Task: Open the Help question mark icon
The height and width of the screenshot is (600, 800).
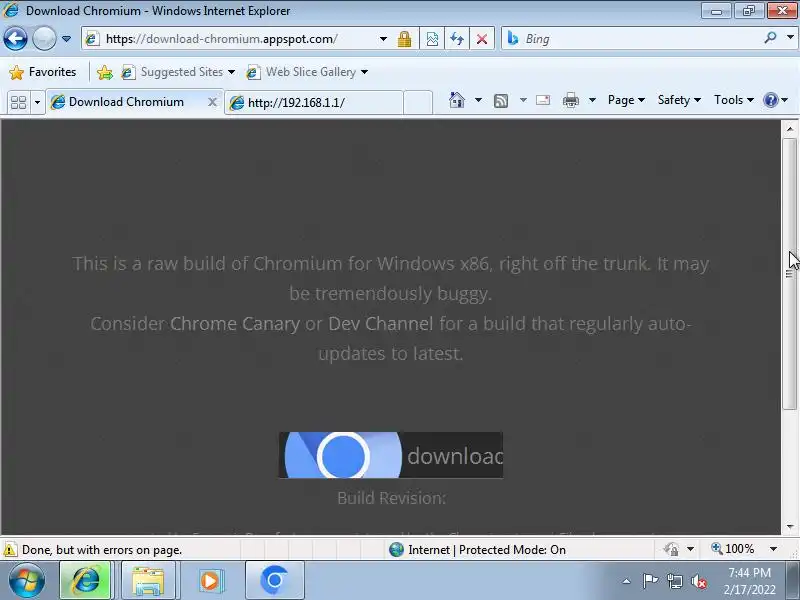Action: [770, 100]
